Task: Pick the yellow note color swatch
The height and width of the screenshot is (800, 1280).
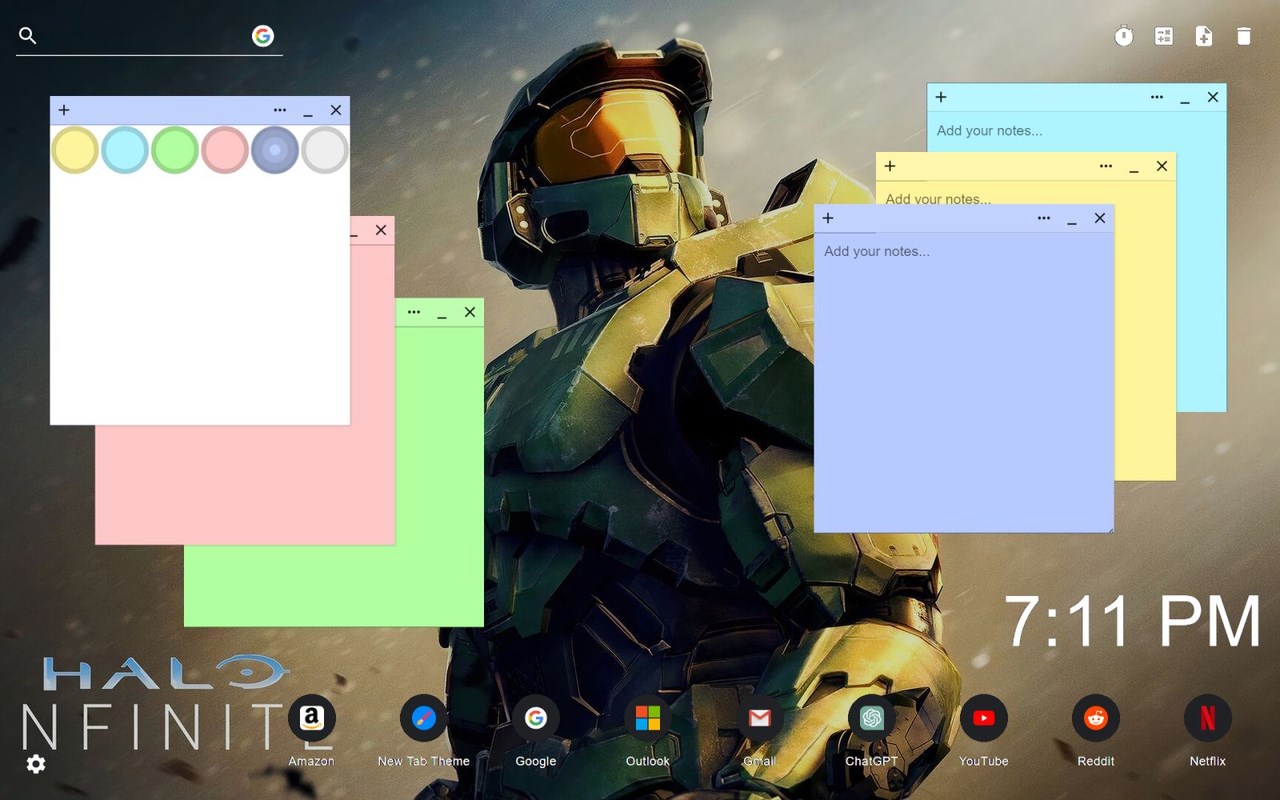Action: click(x=75, y=150)
